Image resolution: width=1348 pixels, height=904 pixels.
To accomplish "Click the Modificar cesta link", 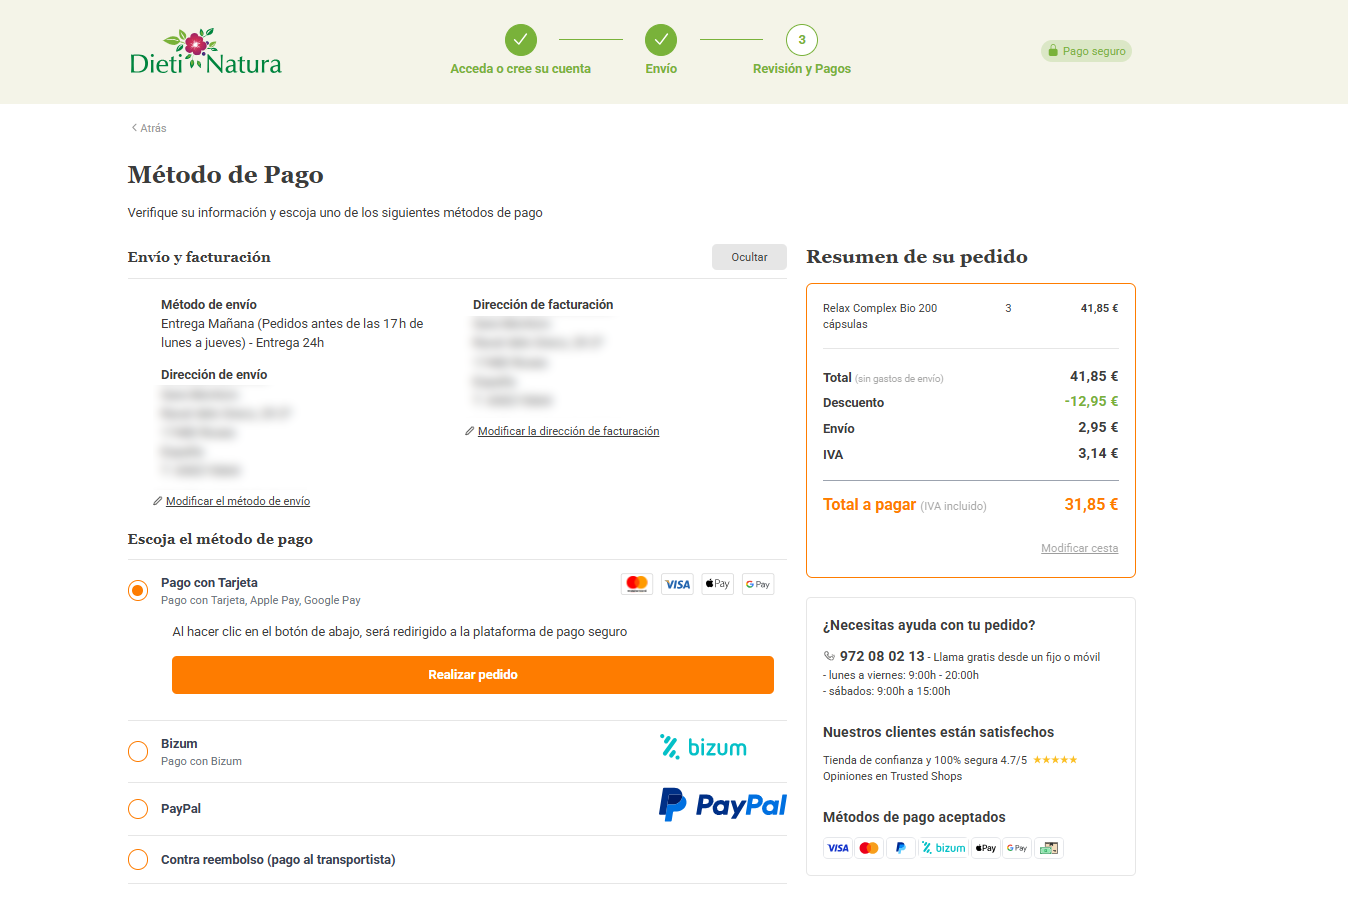I will click(x=1079, y=548).
